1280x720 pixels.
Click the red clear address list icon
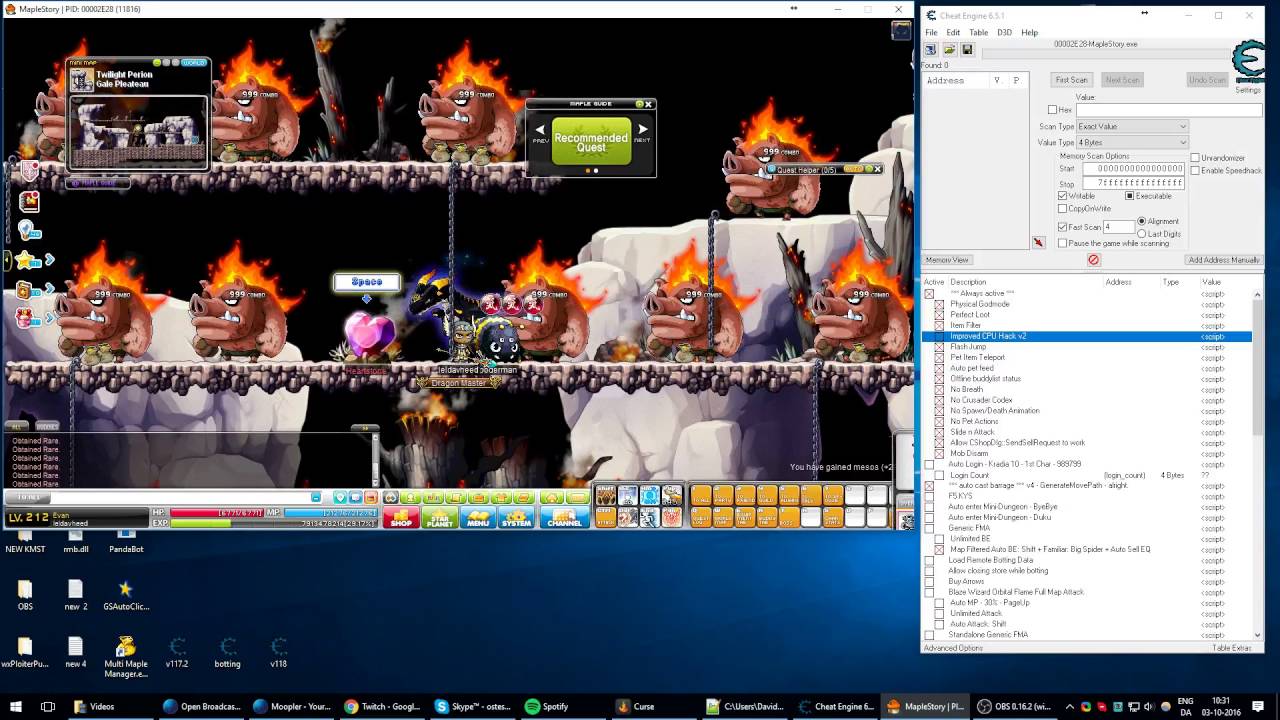(1093, 260)
